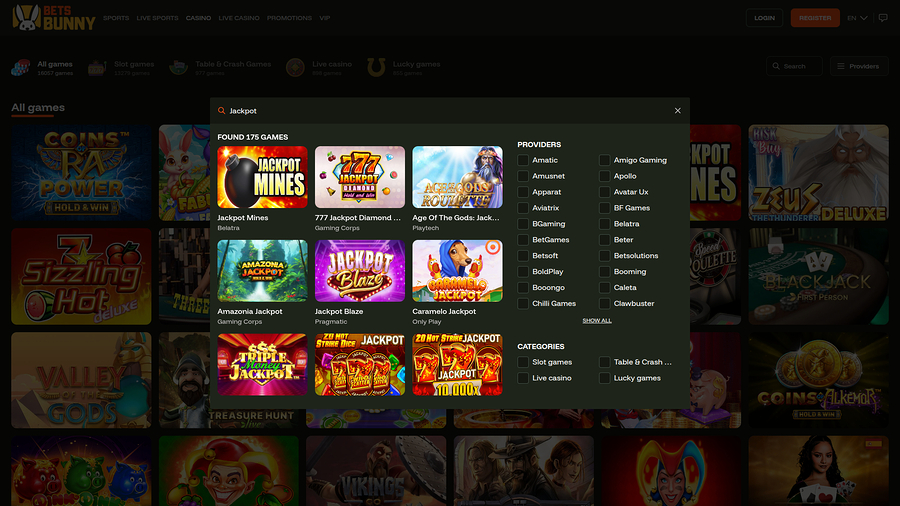Open Blackjack First Person background game

tap(818, 277)
